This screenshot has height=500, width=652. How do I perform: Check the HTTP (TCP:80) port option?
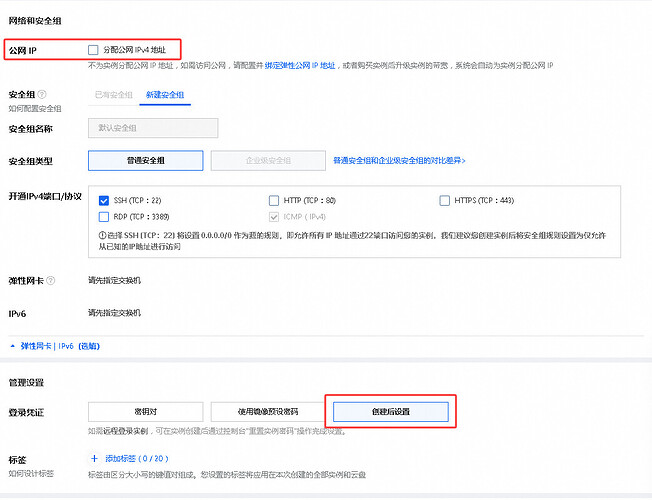[x=274, y=200]
